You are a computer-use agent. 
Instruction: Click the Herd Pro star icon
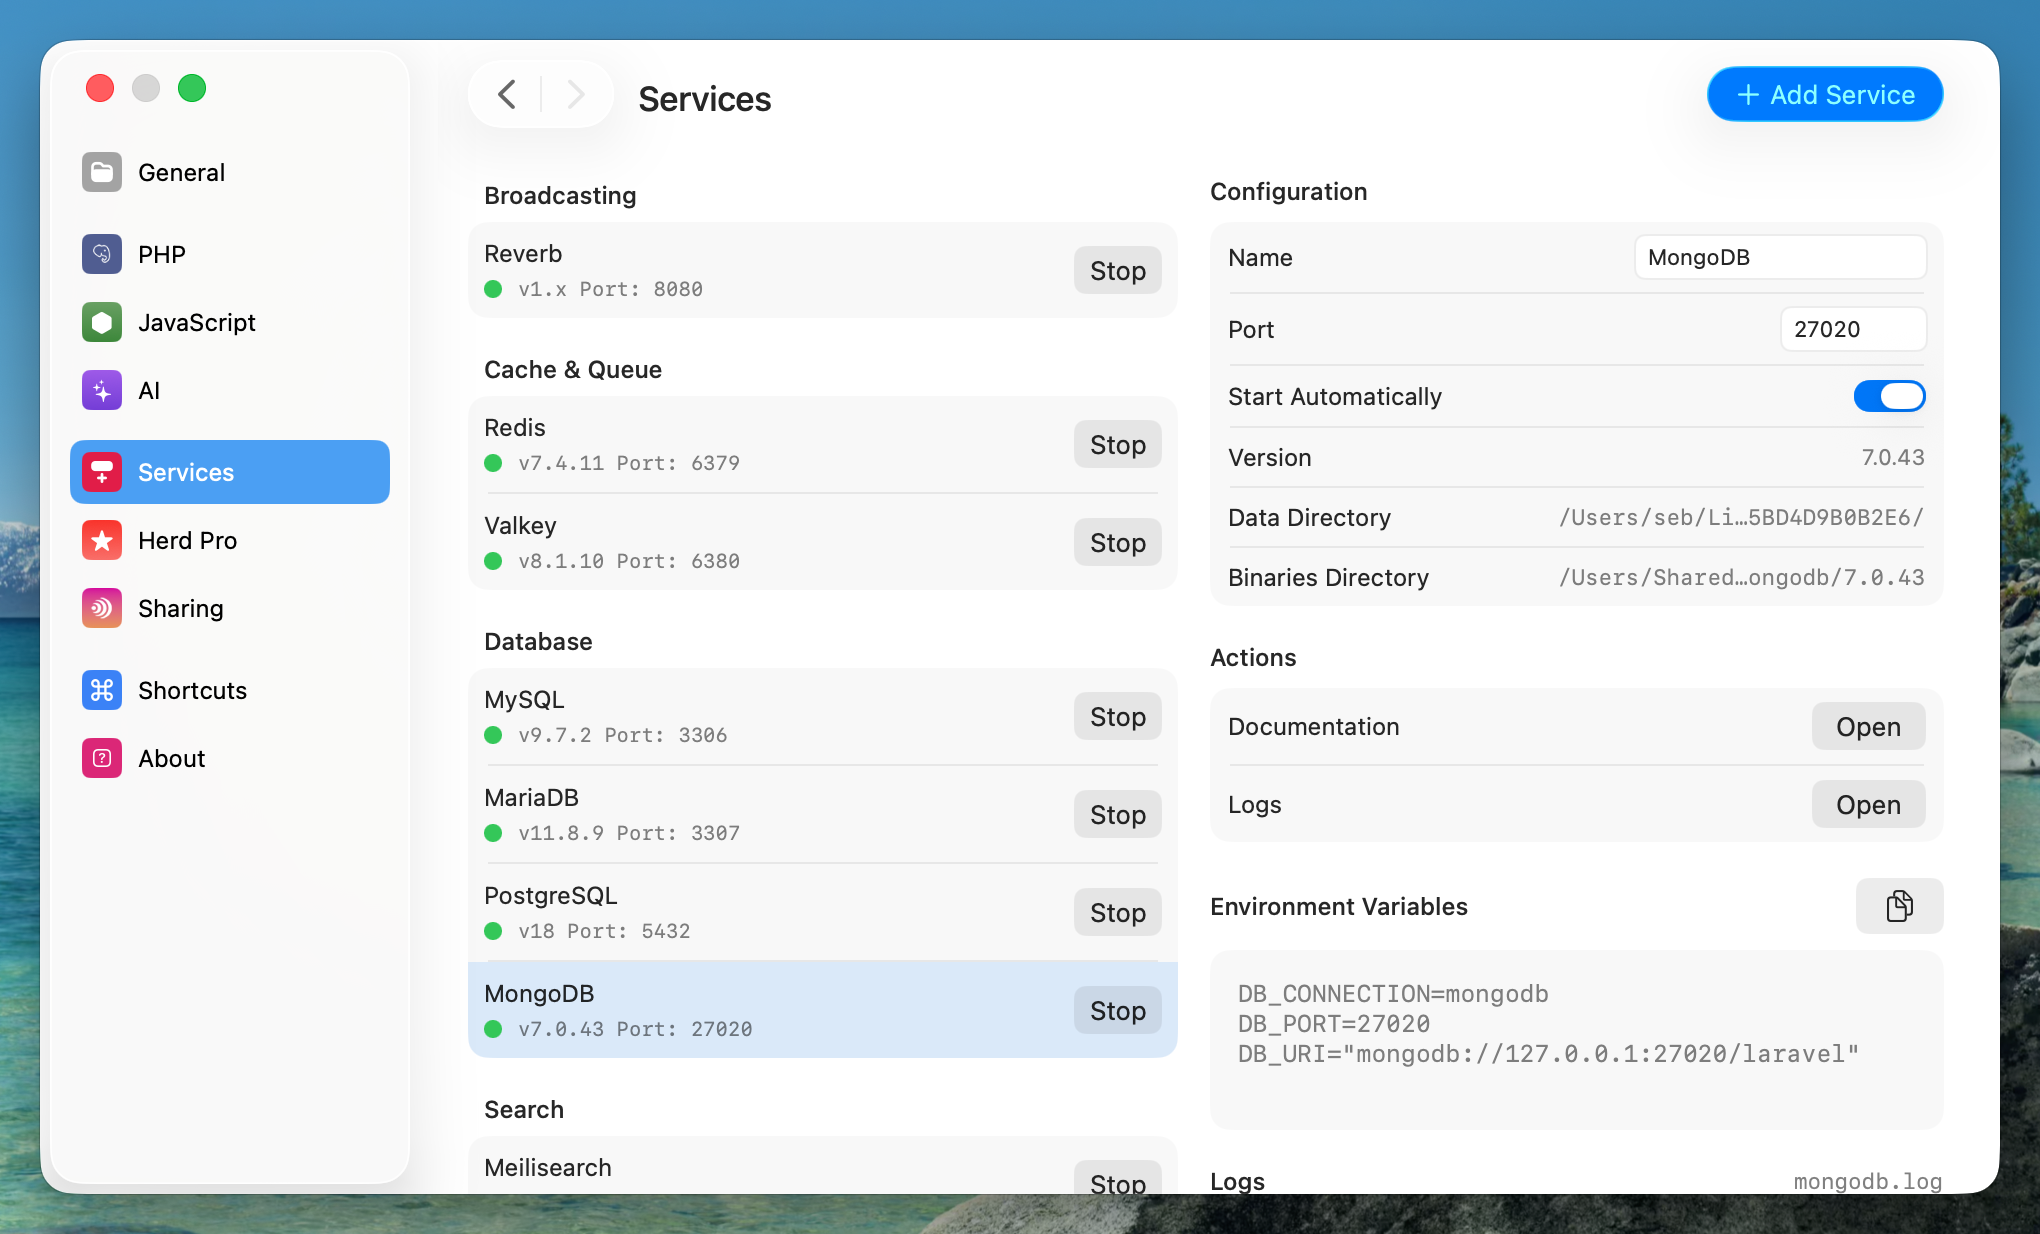point(102,540)
